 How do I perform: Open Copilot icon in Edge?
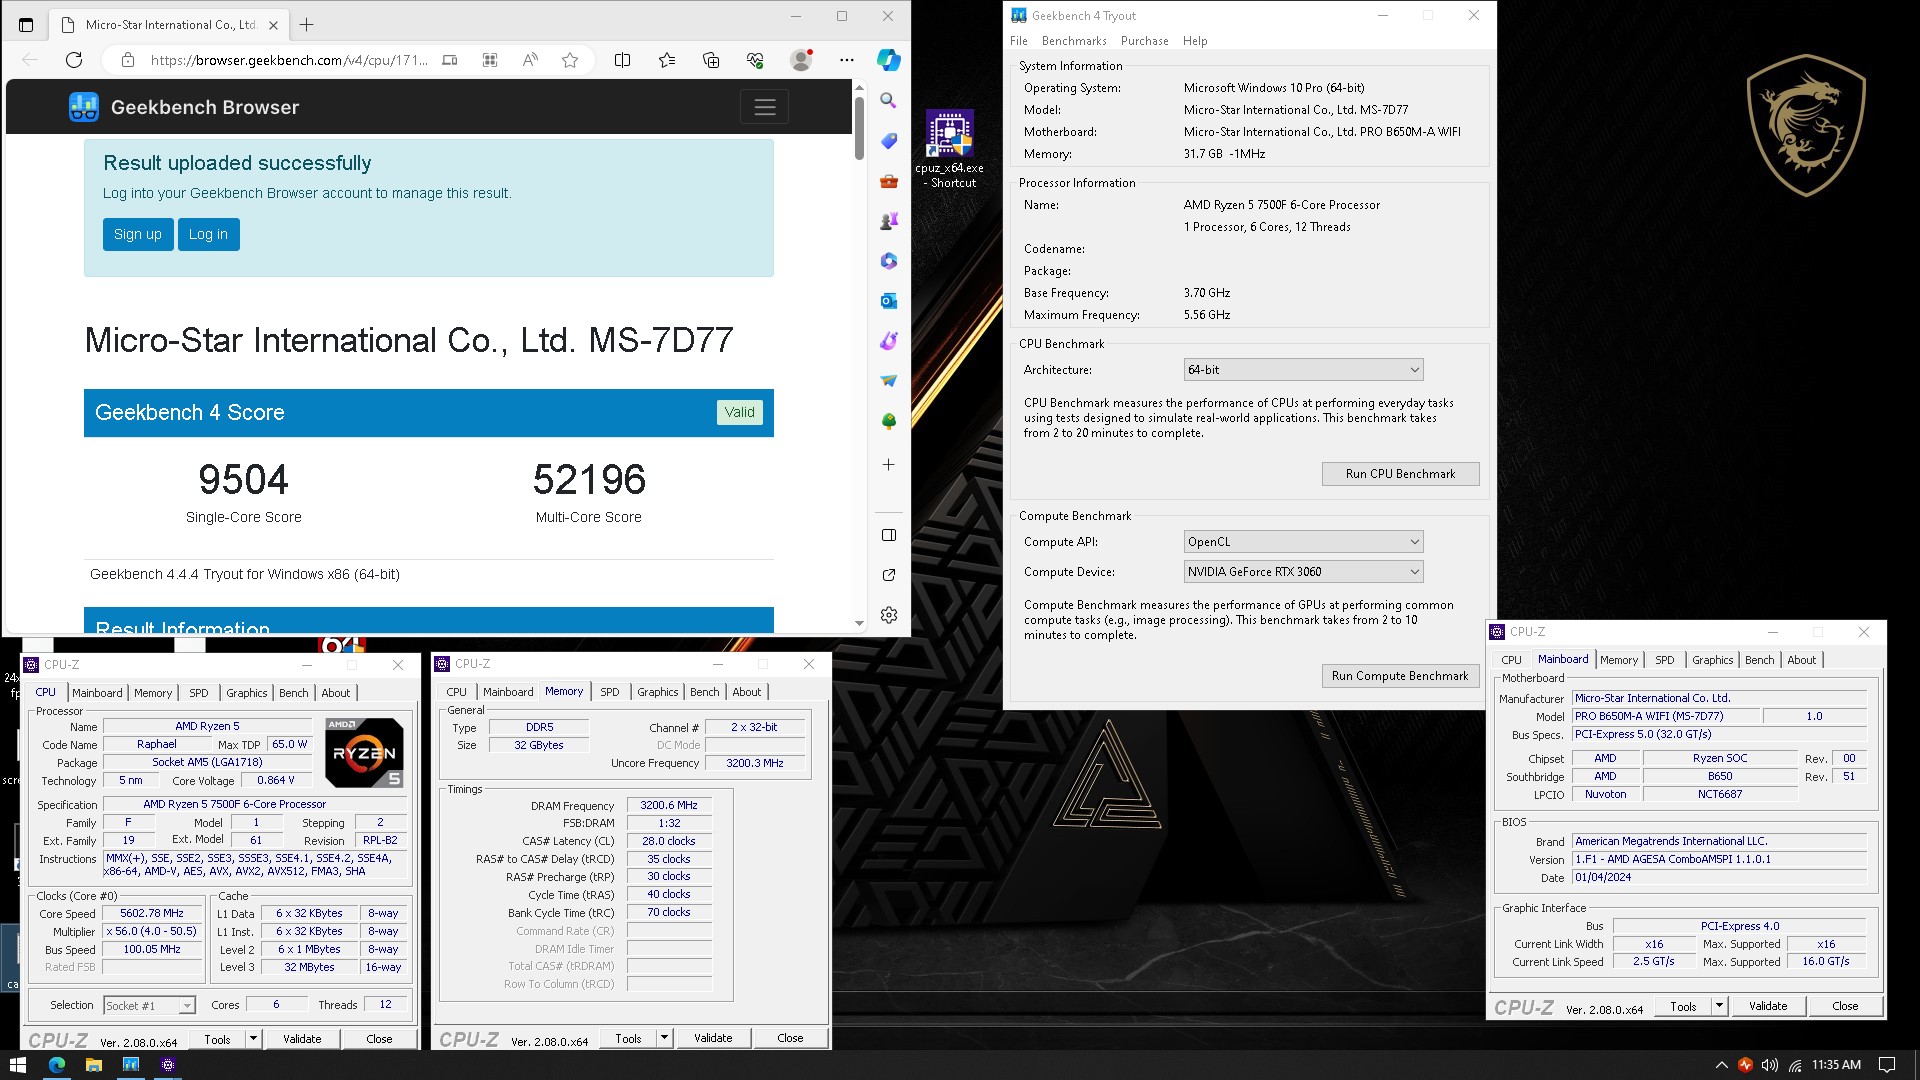(888, 60)
